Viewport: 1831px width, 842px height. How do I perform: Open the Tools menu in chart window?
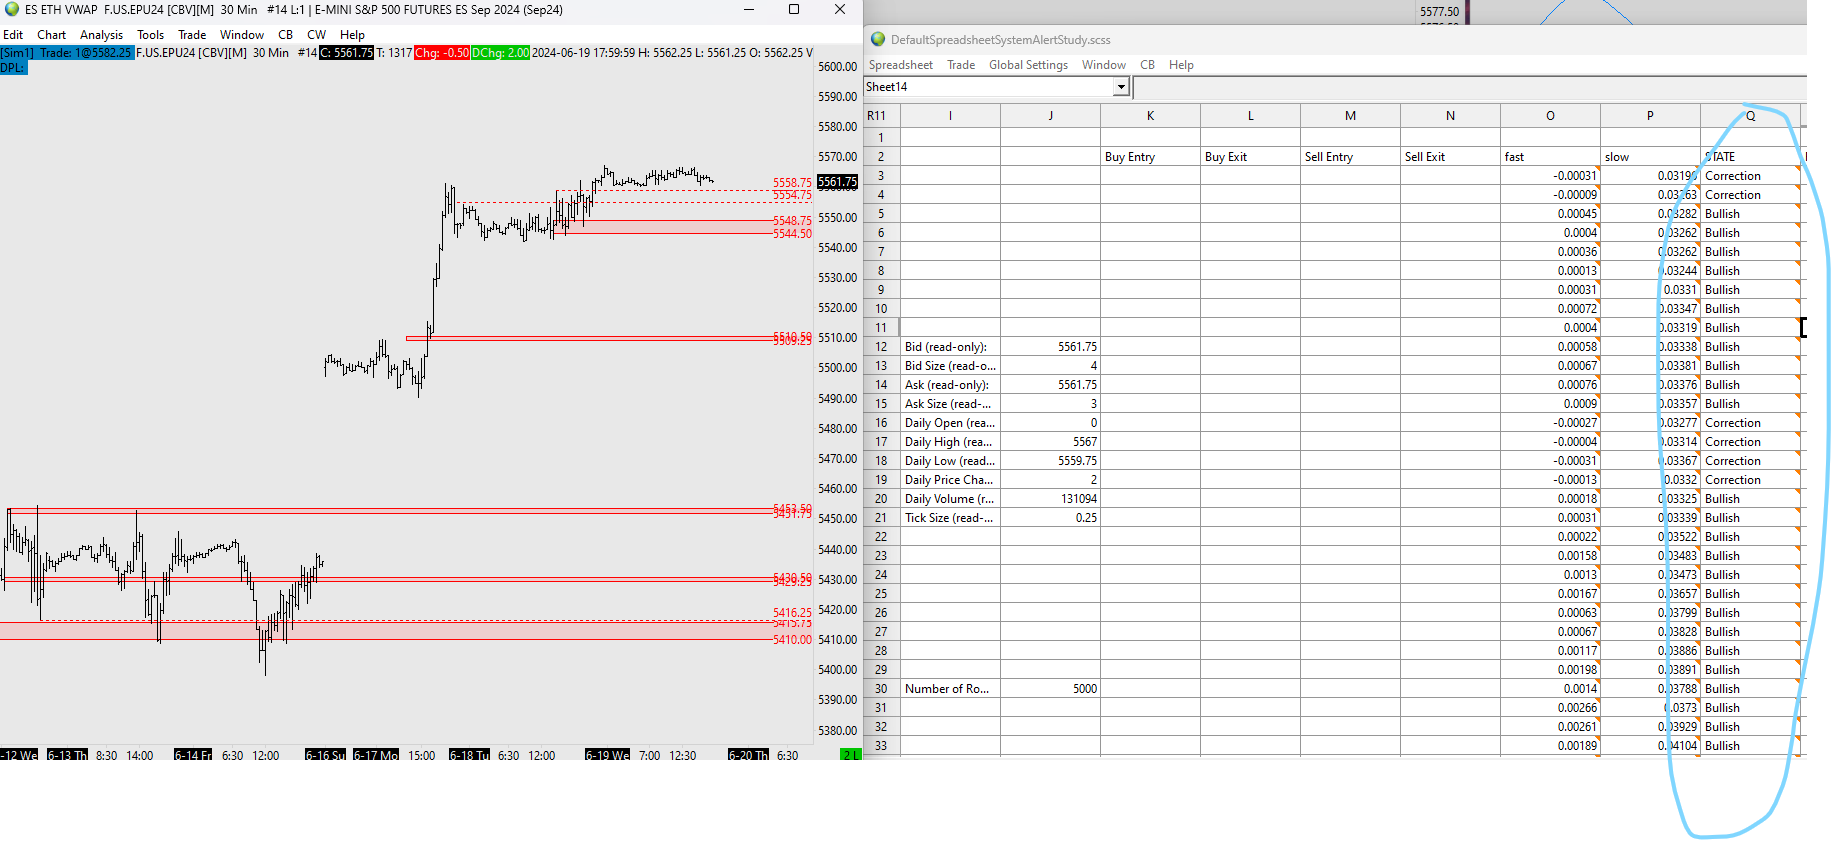(151, 35)
